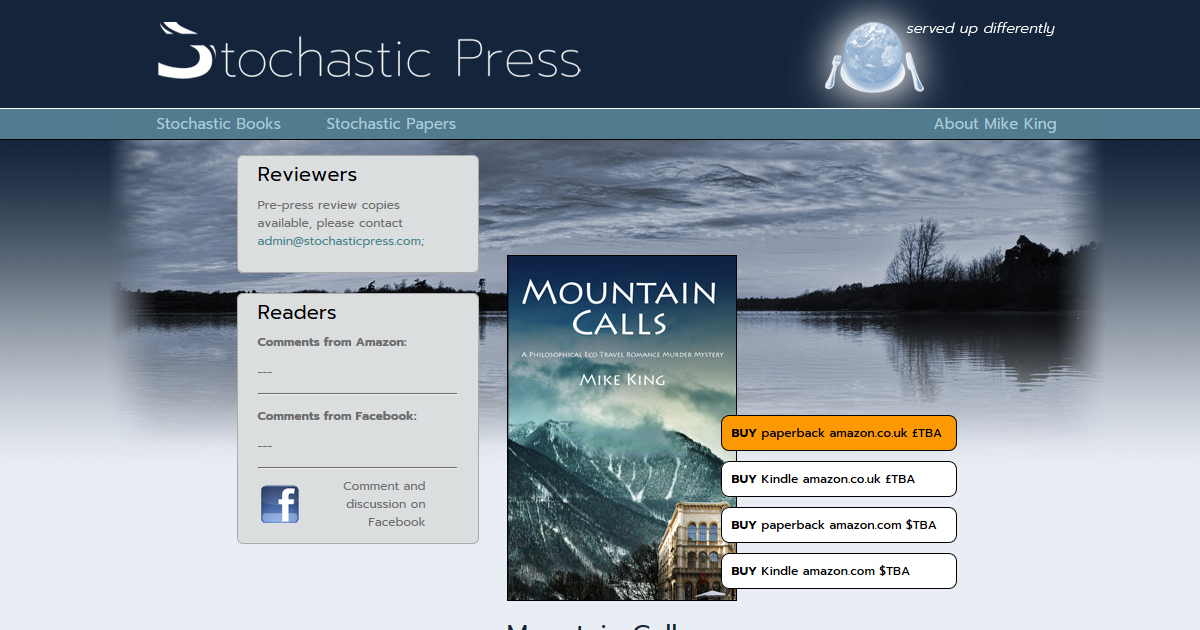Buy Kindle edition from amazon.com
This screenshot has width=1200, height=630.
point(838,571)
